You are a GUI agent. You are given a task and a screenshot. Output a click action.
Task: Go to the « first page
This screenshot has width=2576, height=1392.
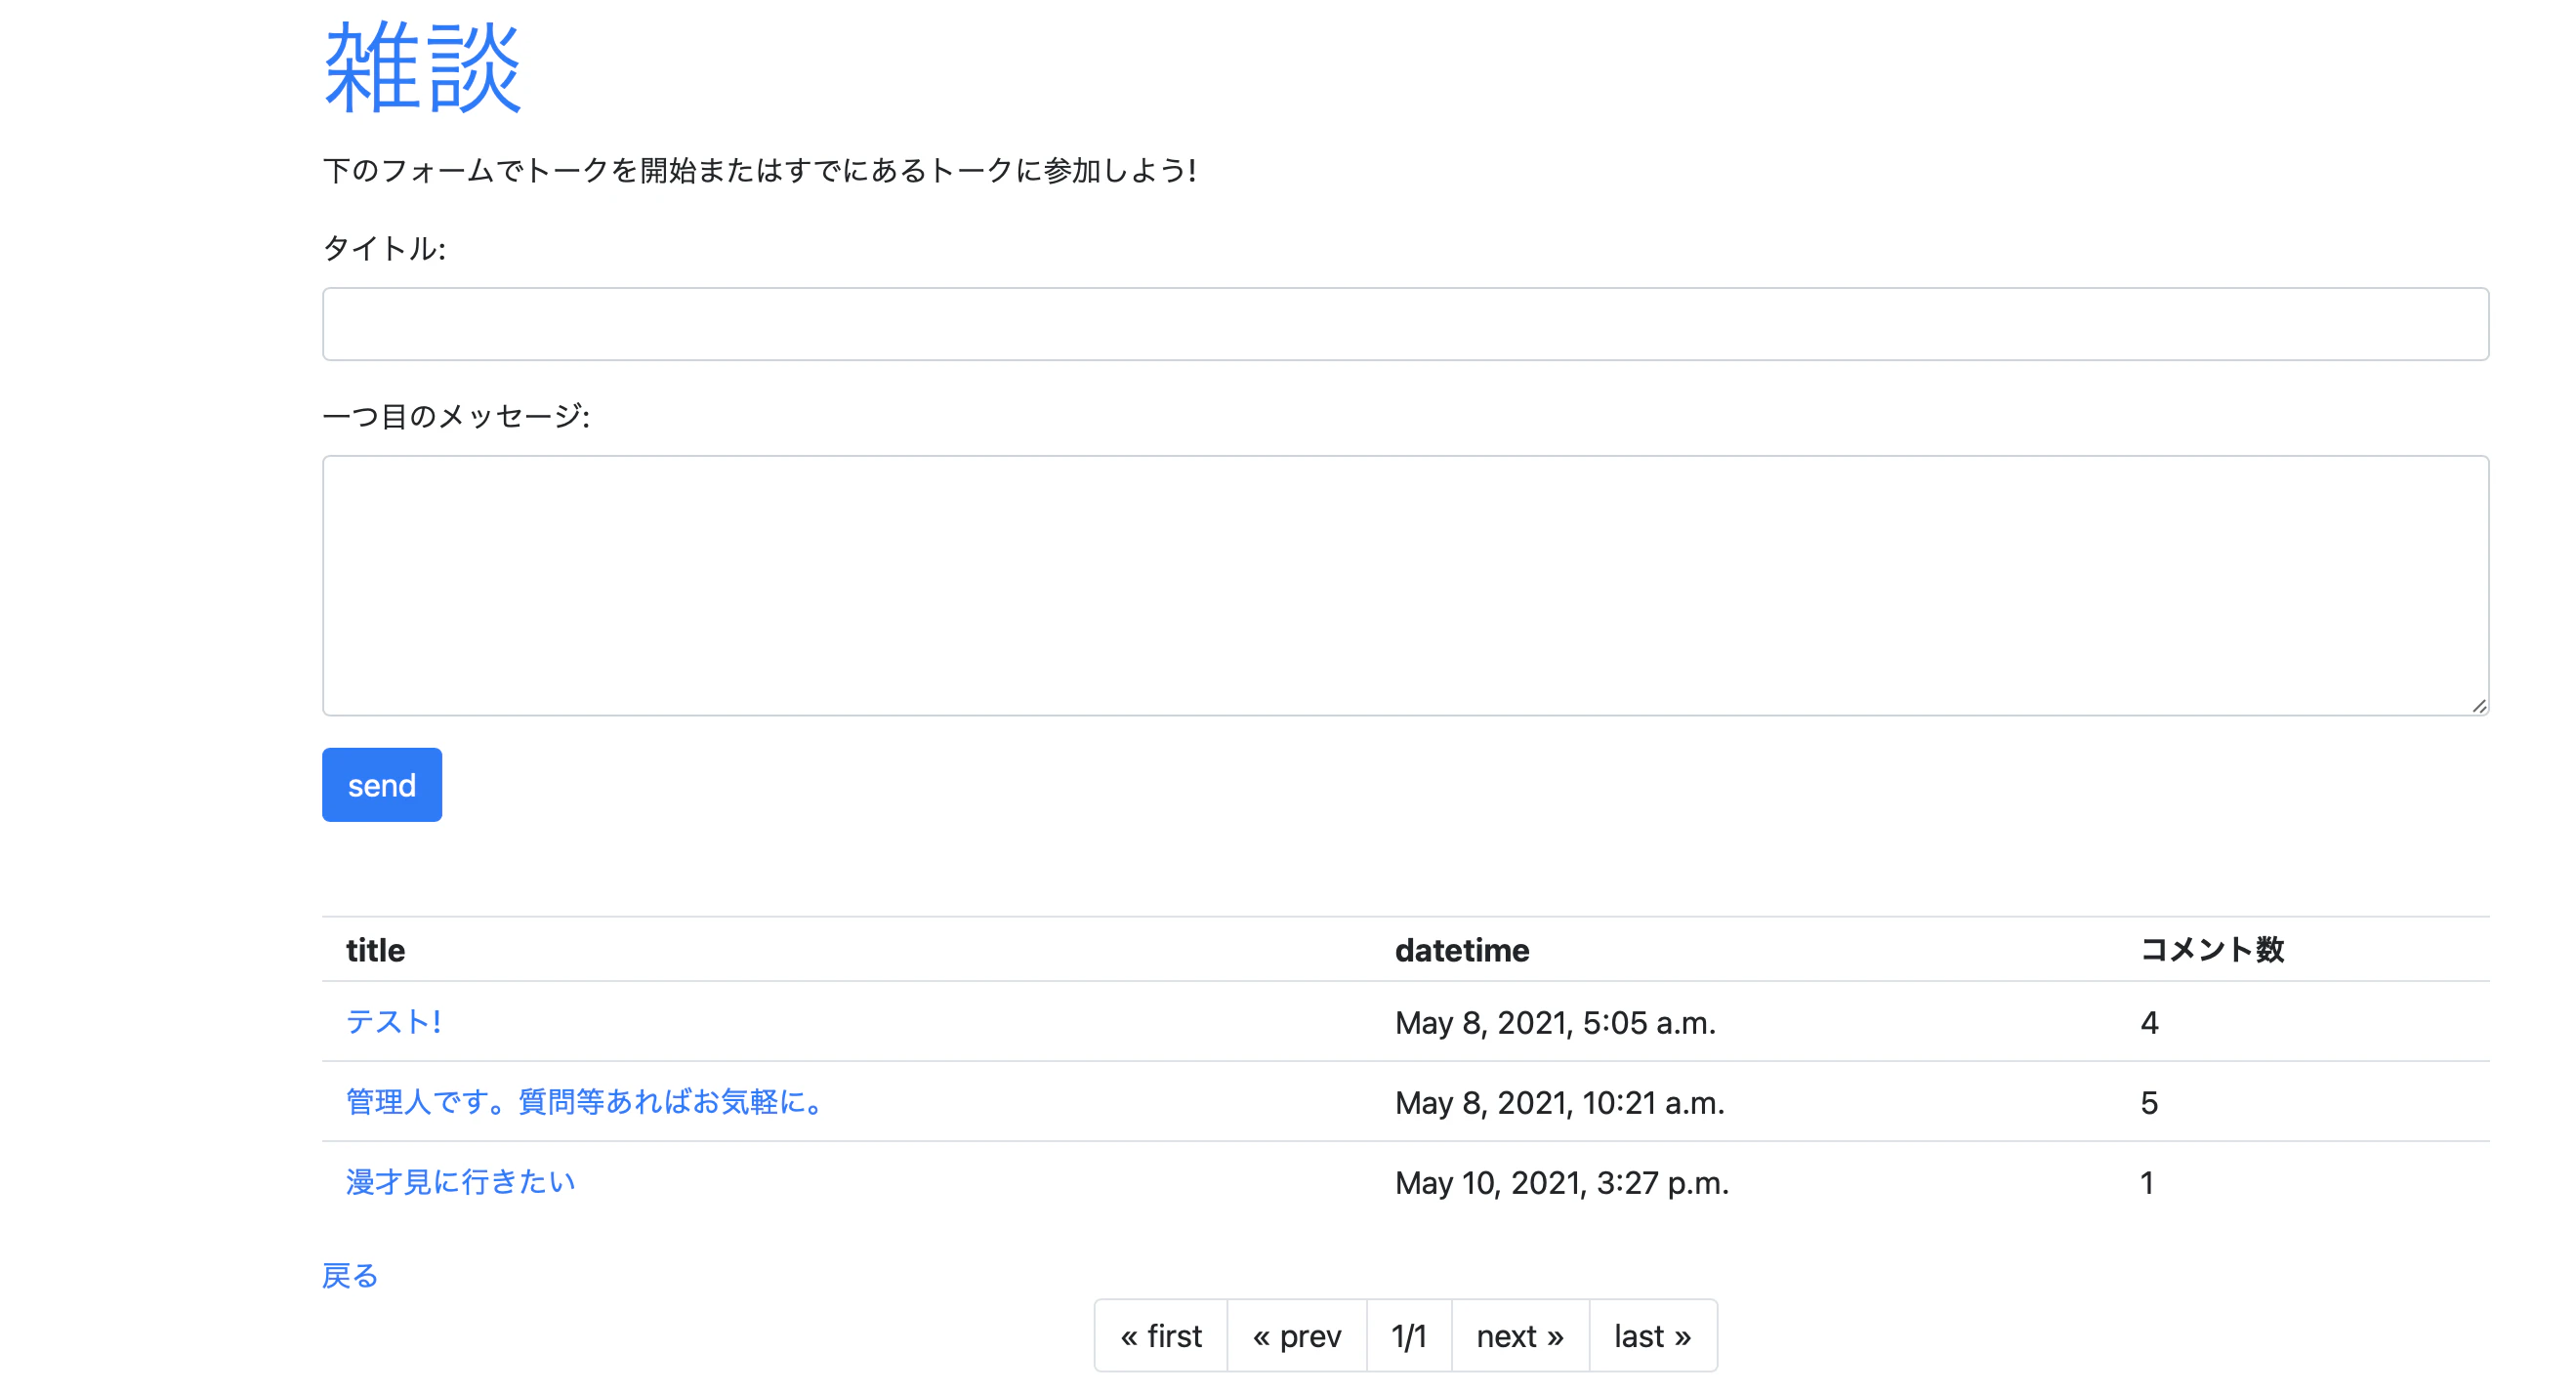[1161, 1336]
